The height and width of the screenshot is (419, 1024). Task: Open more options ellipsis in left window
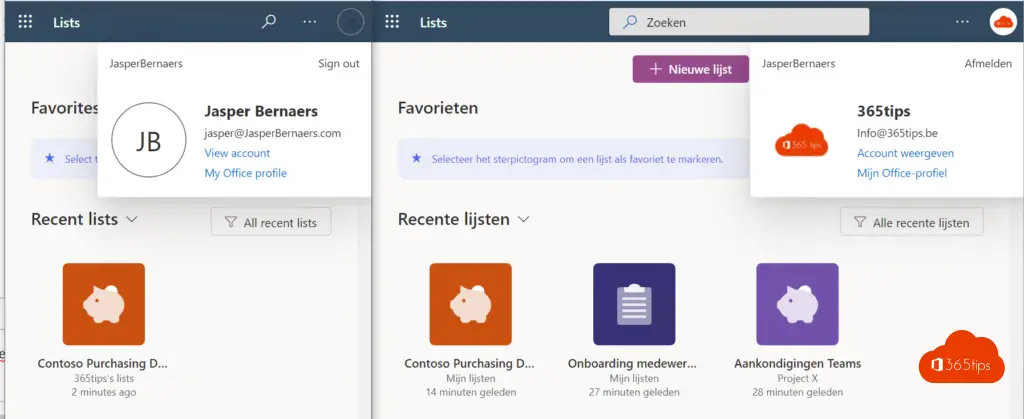(x=310, y=22)
